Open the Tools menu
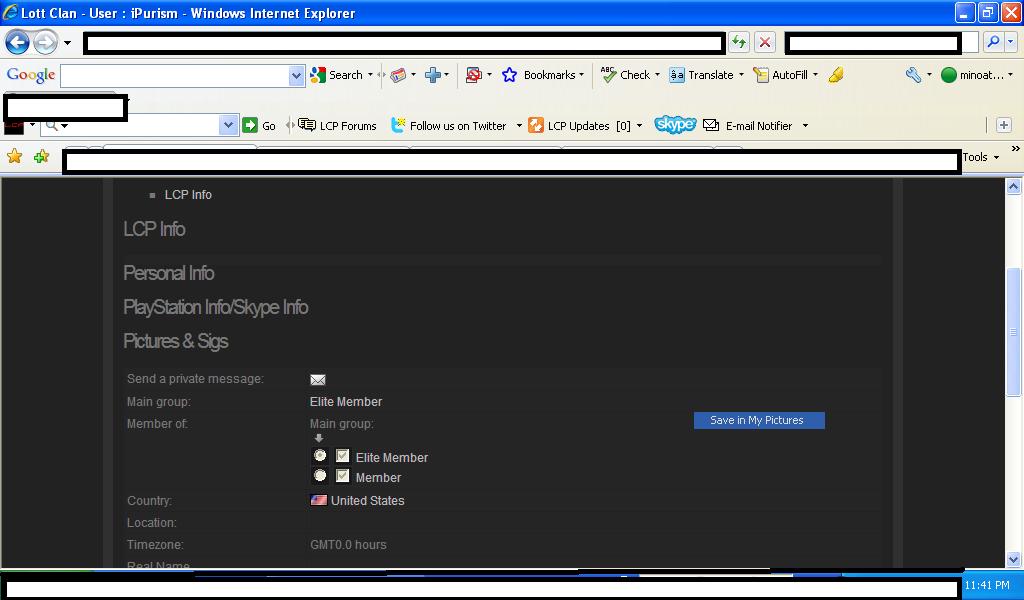Image resolution: width=1024 pixels, height=600 pixels. pyautogui.click(x=980, y=157)
